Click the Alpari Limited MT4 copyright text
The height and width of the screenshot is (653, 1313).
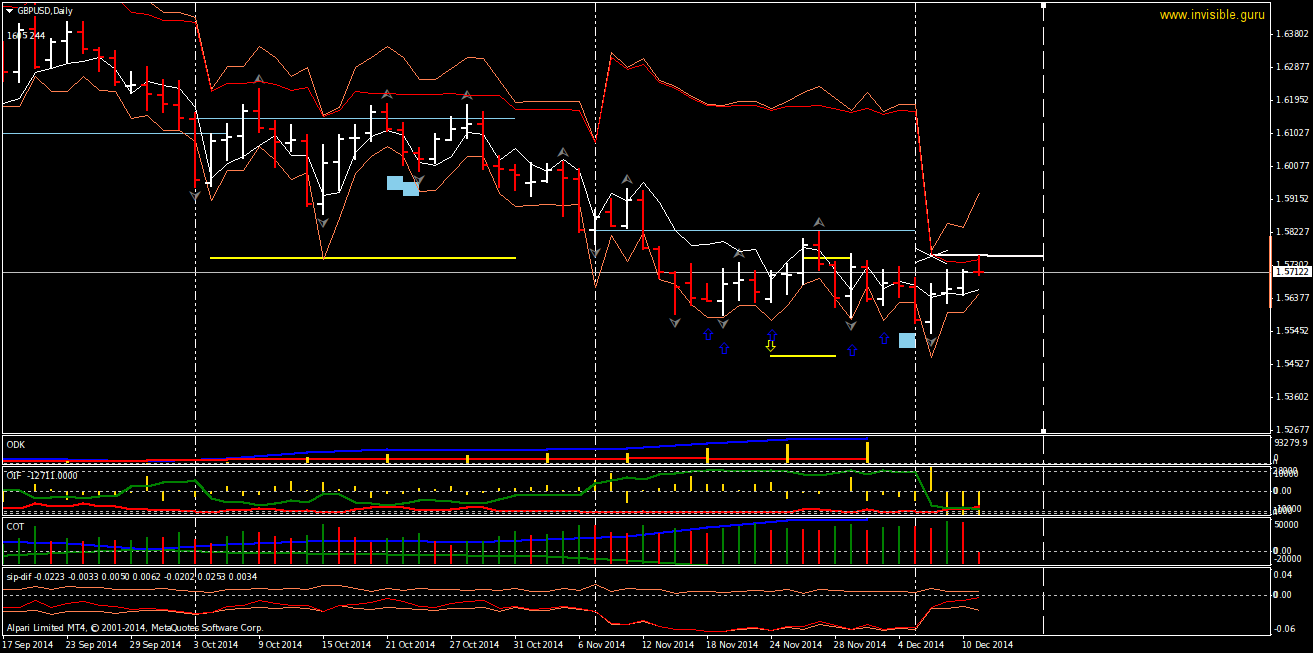click(x=134, y=628)
